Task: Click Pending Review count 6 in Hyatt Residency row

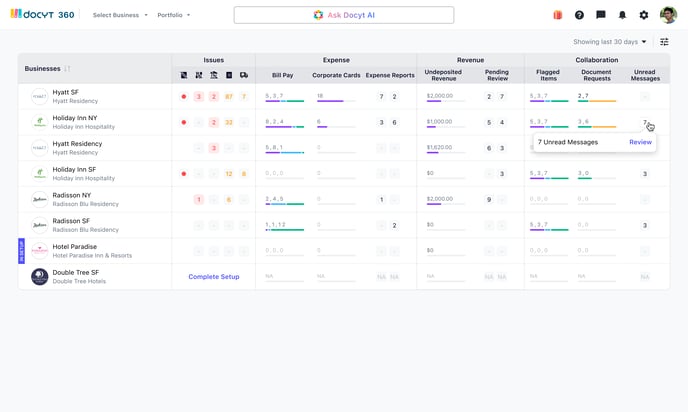Action: click(489, 148)
